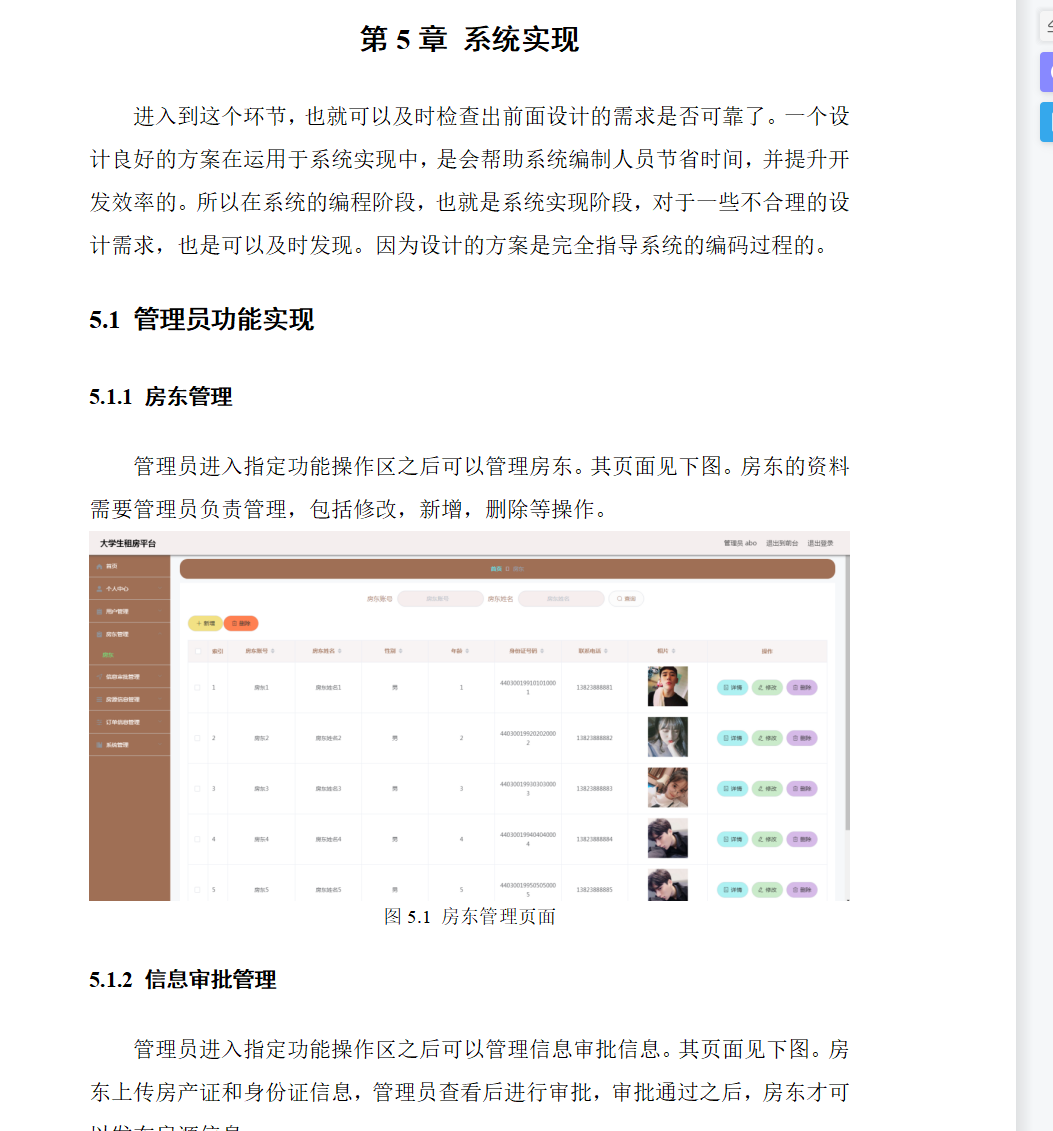
Task: Click the 房东管理 sidebar icon
Action: click(x=99, y=633)
